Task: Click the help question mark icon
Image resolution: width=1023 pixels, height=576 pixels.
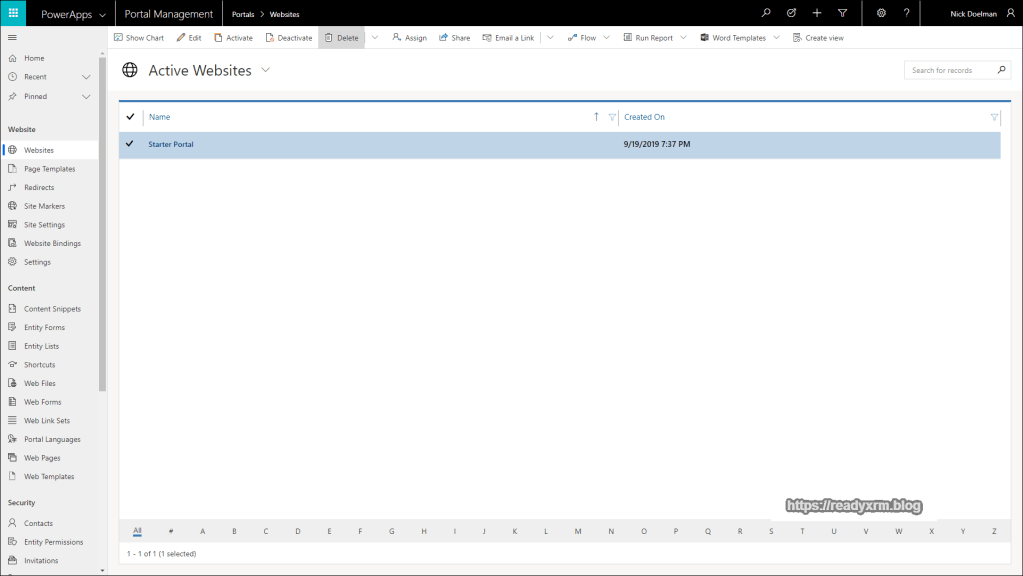Action: tap(906, 13)
